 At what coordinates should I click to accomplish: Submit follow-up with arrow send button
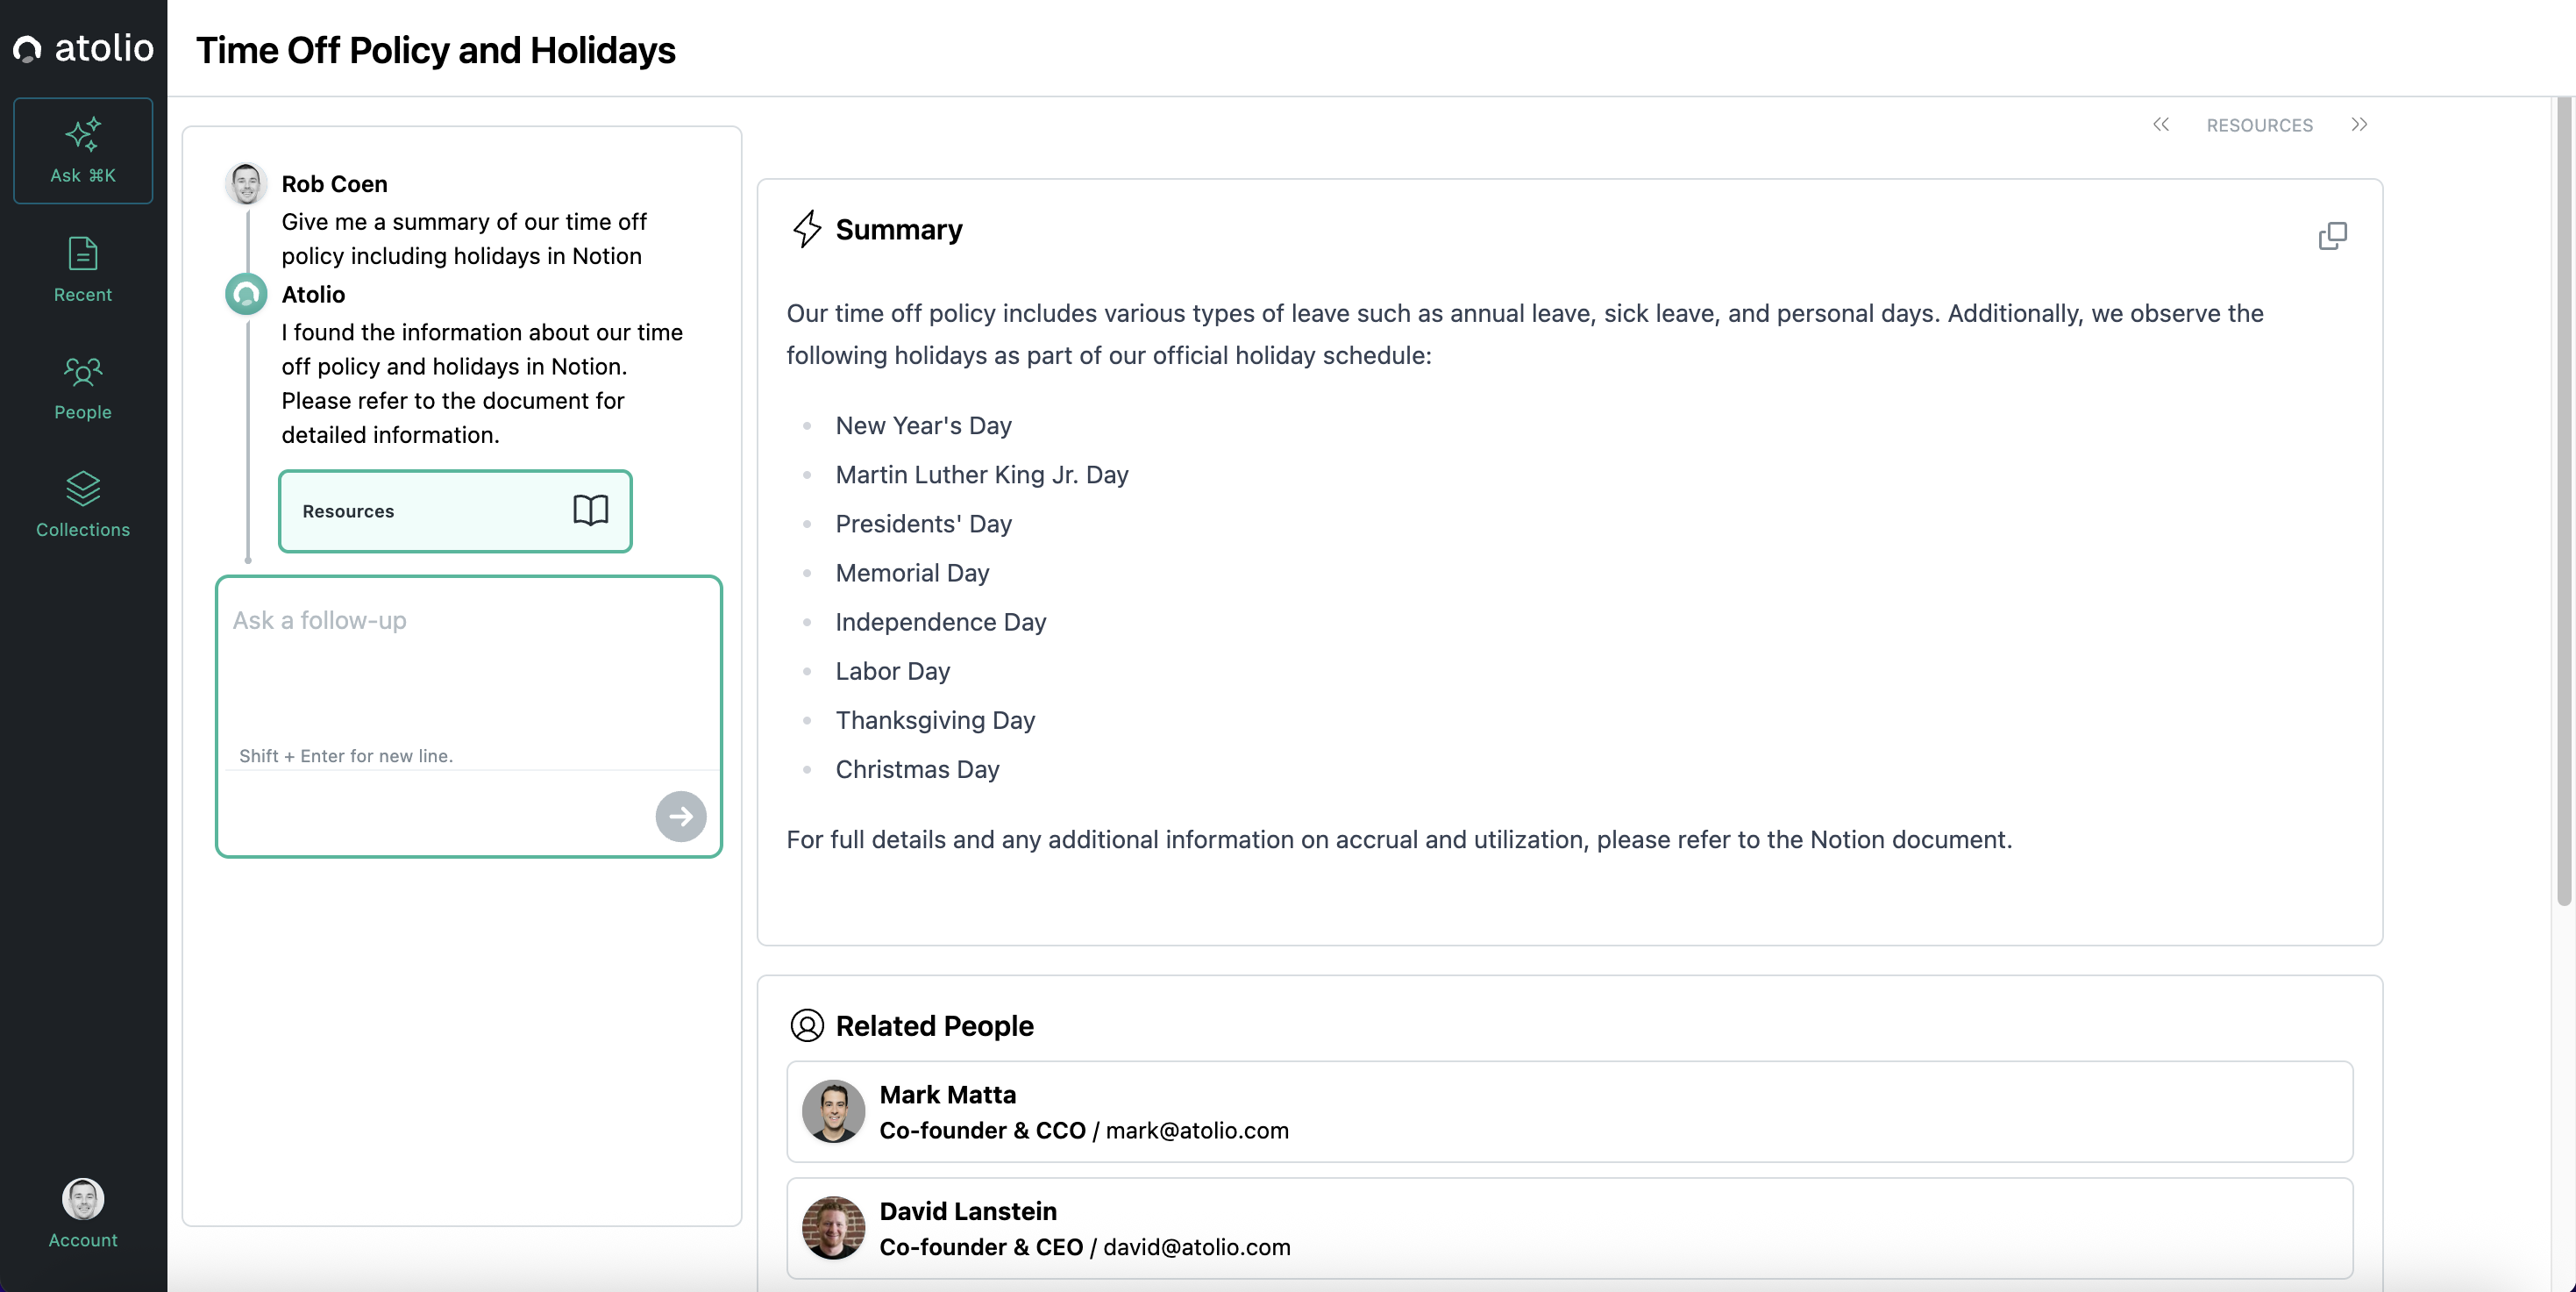(x=680, y=816)
